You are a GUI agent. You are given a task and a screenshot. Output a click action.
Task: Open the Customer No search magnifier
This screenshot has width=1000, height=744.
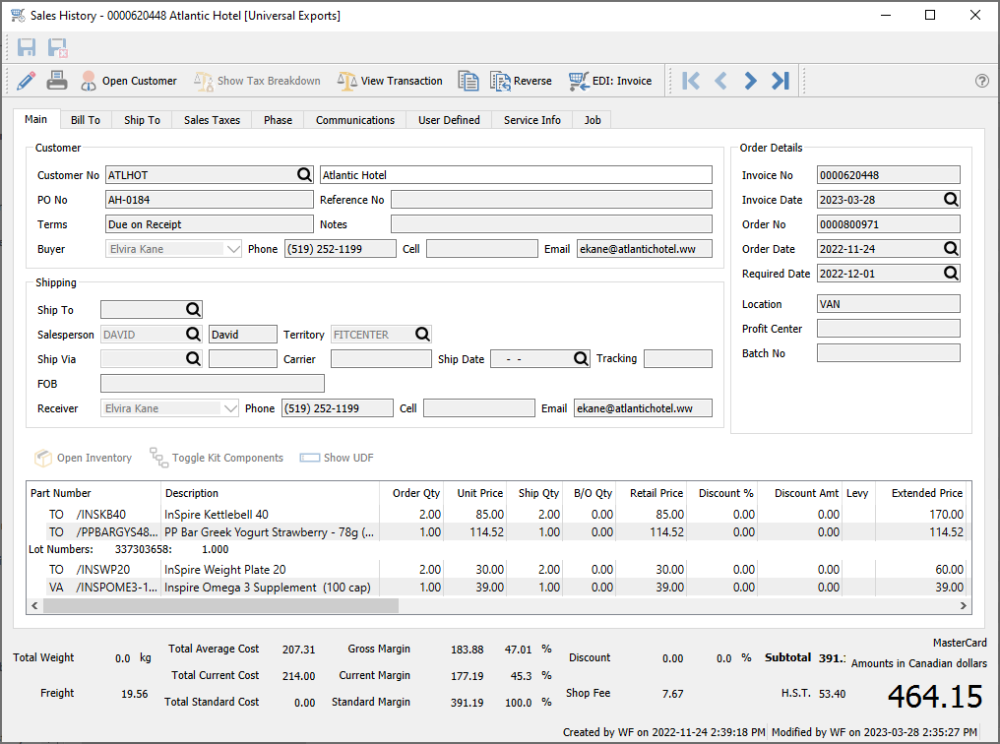pyautogui.click(x=303, y=174)
